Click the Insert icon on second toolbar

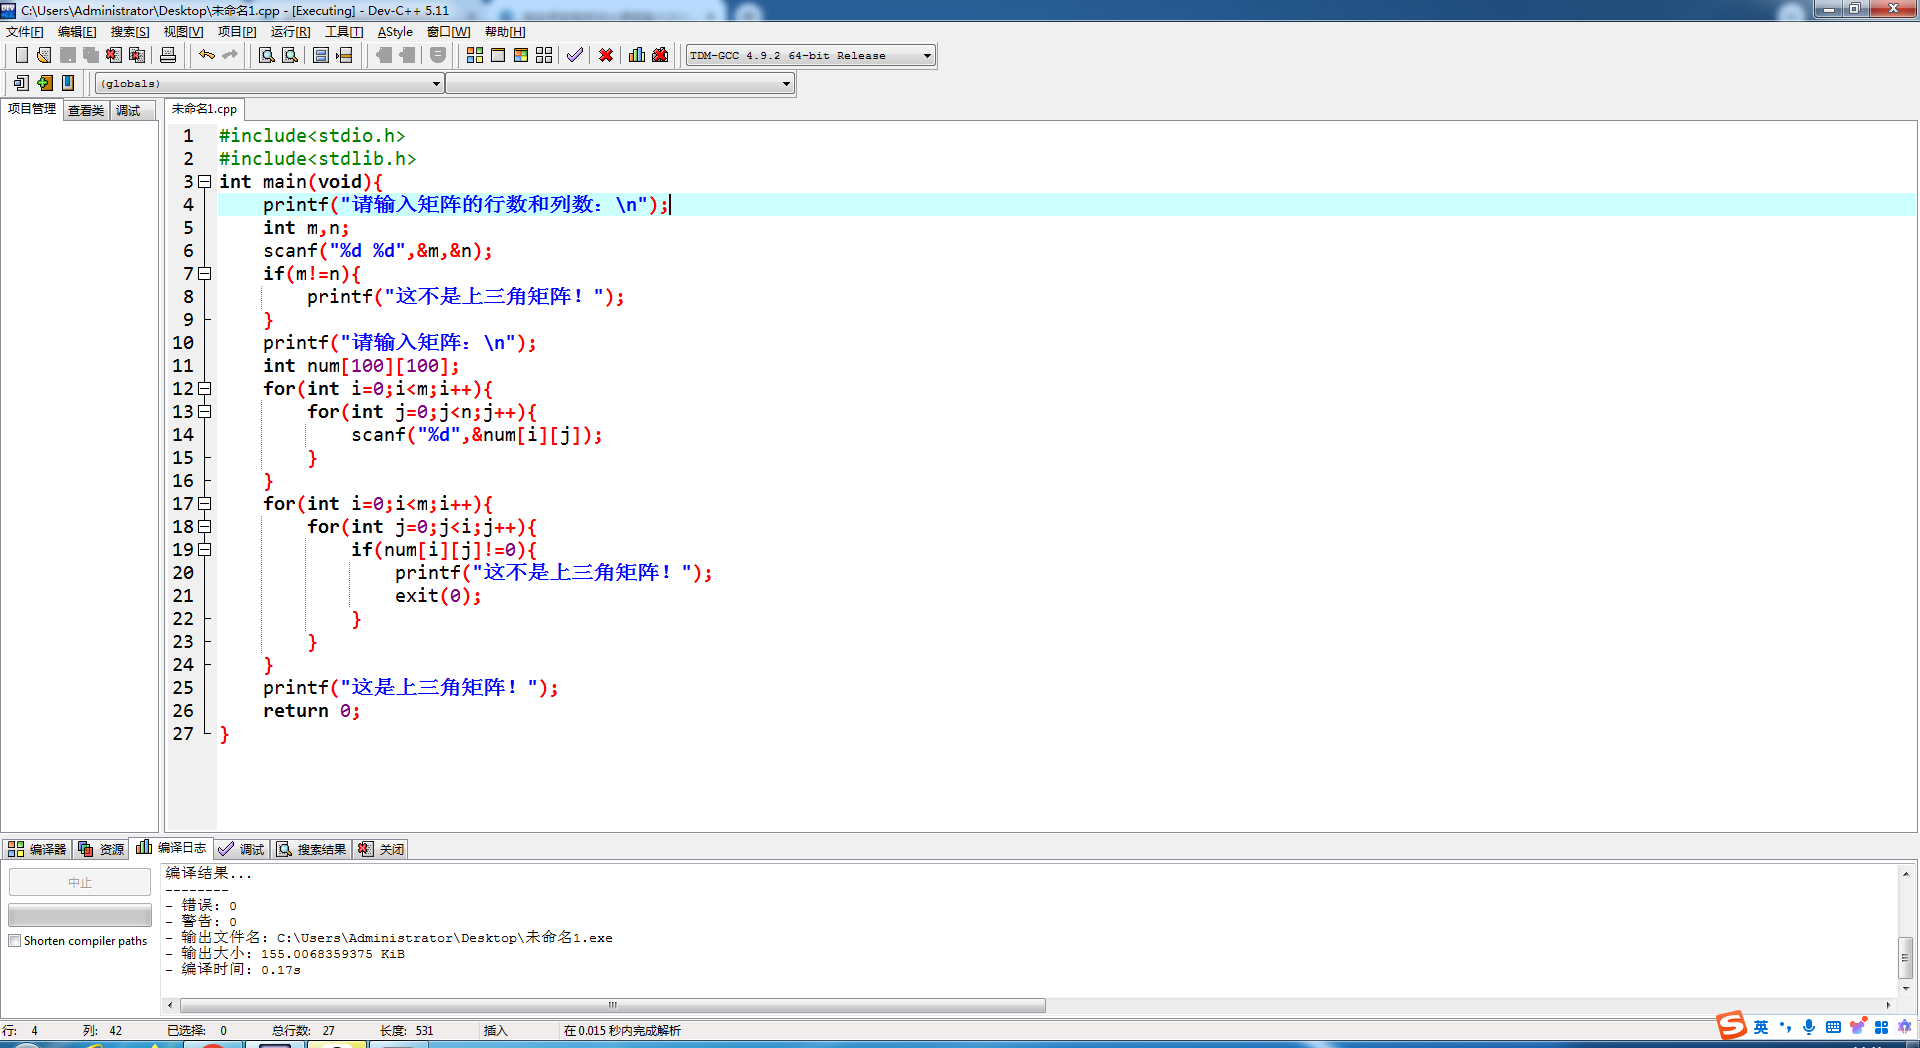point(21,83)
